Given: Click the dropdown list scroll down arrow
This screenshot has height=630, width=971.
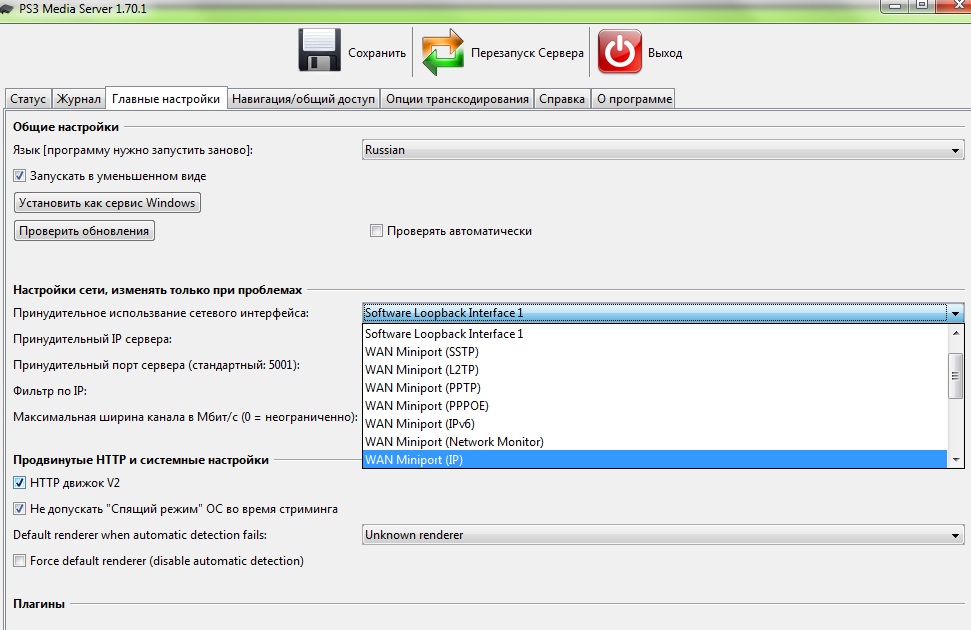Looking at the screenshot, I should coord(956,460).
